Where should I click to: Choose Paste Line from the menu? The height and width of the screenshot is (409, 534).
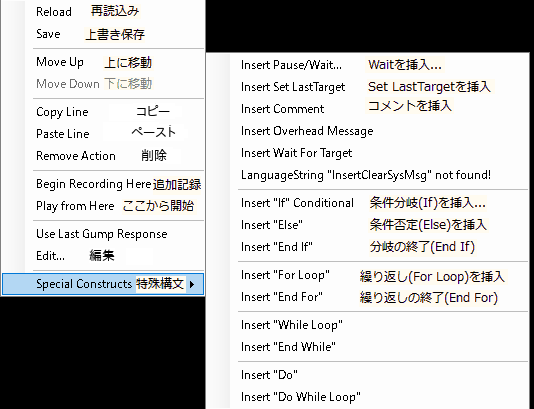pyautogui.click(x=103, y=133)
